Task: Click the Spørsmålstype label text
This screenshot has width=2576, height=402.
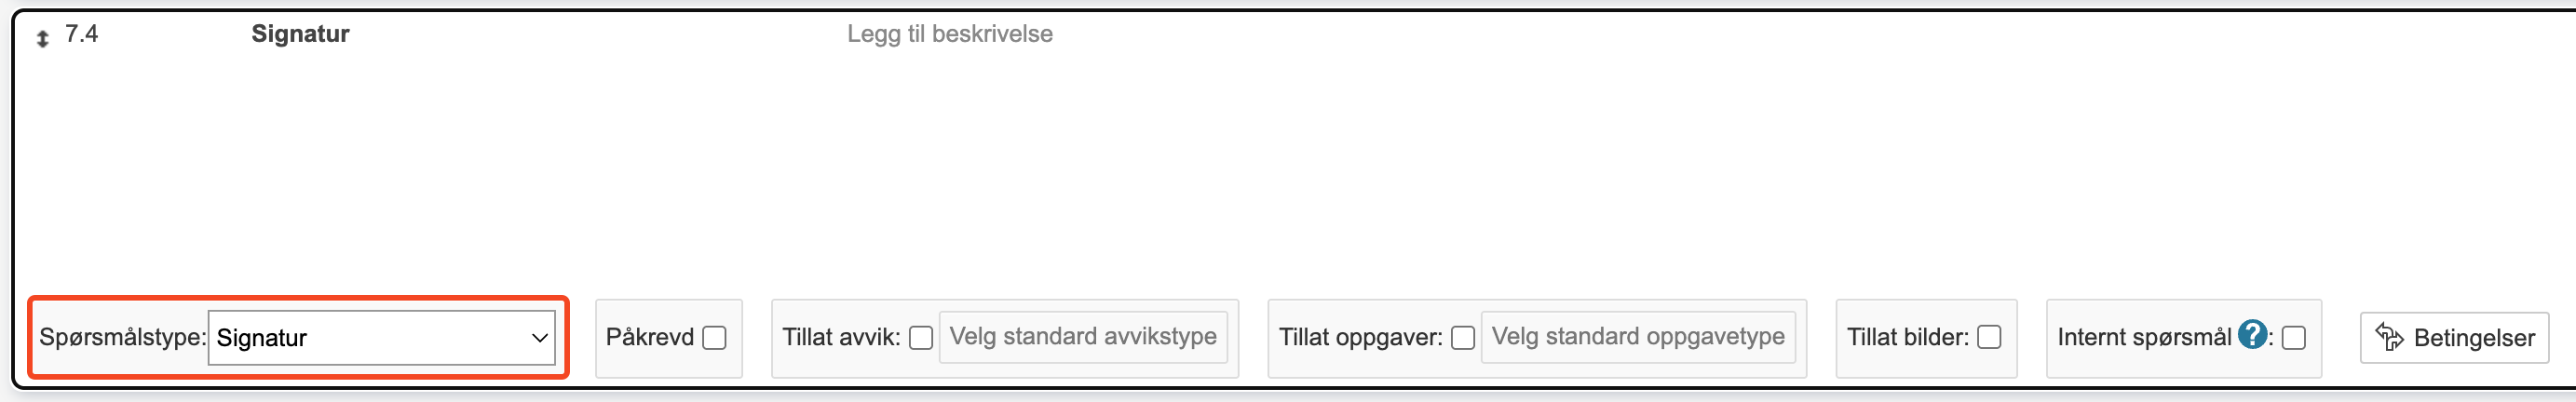Action: [121, 337]
